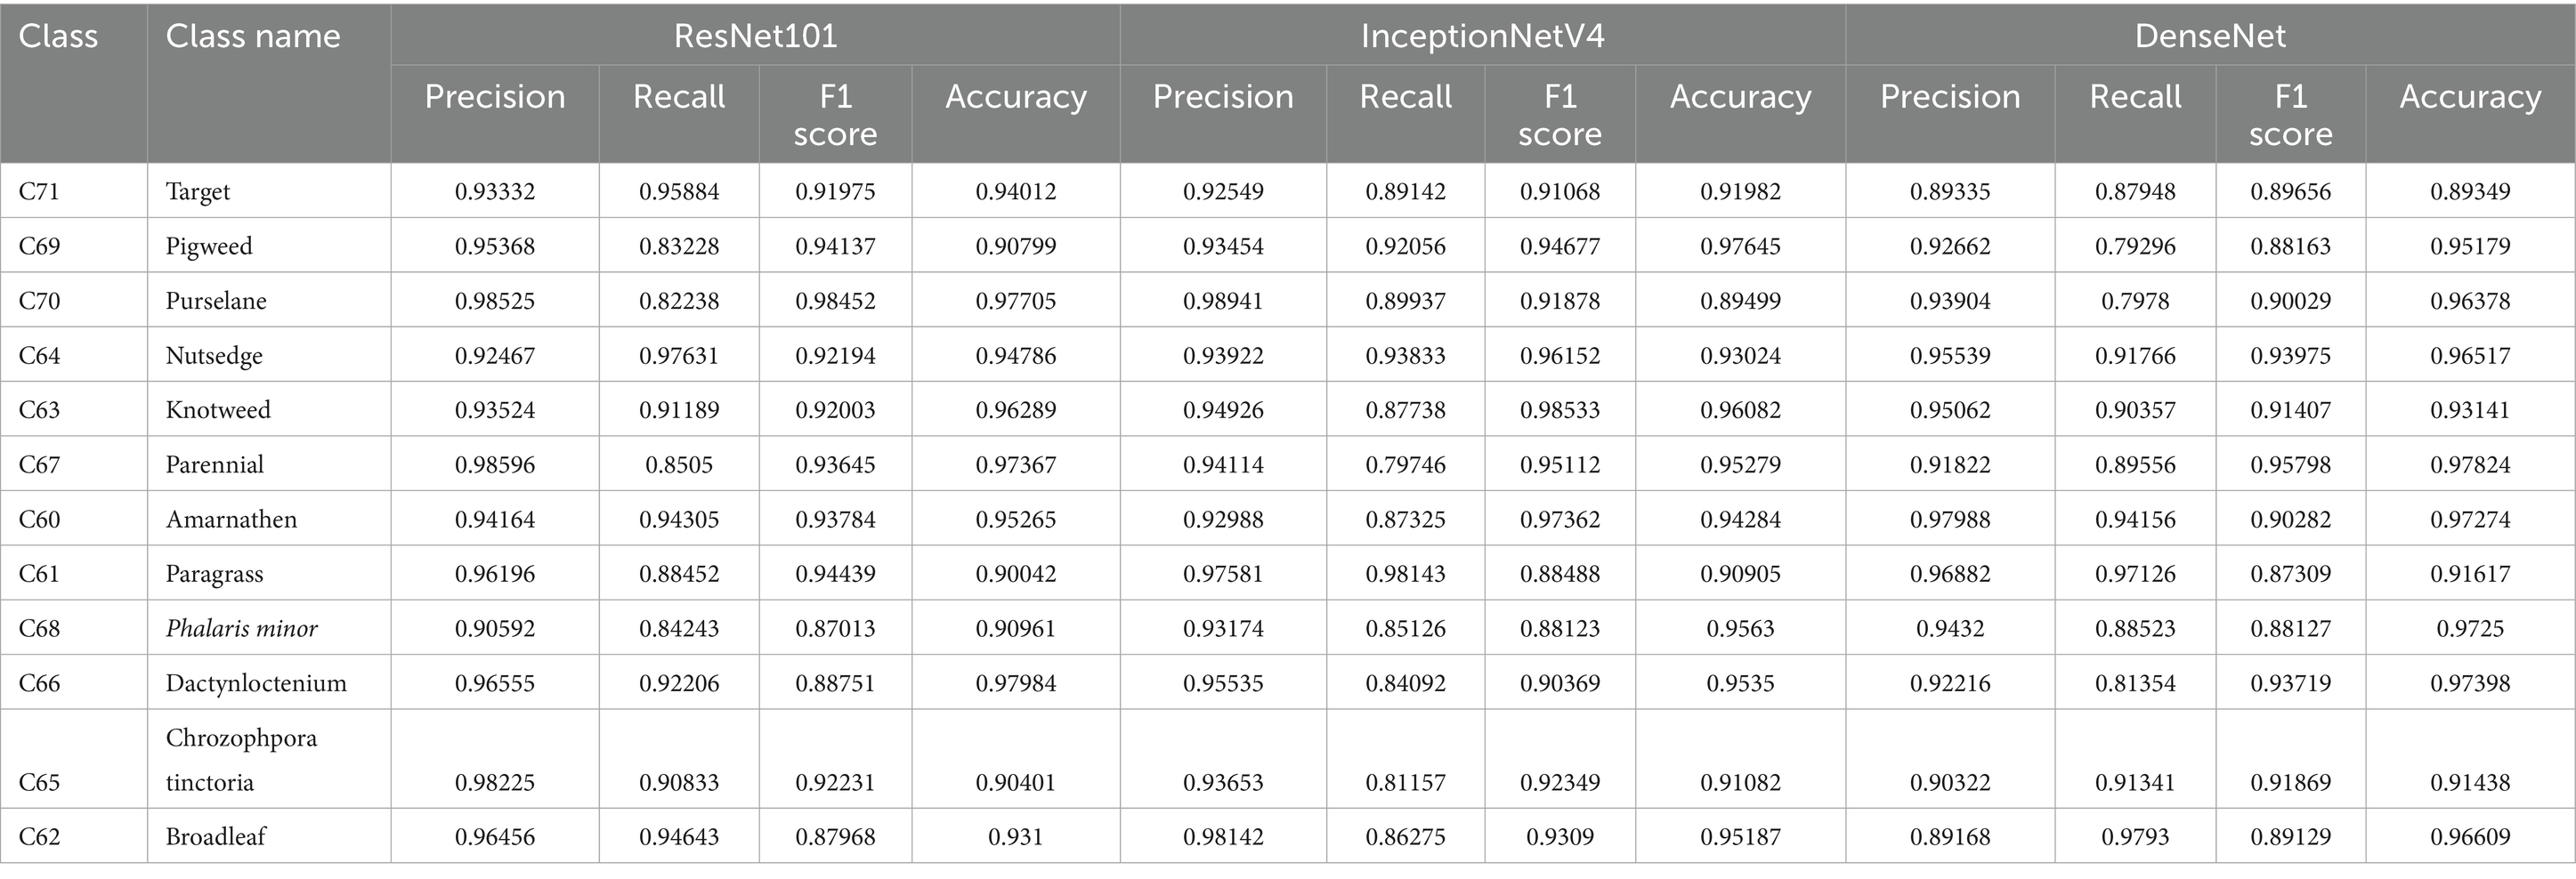Select the C62 class code cell
Viewport: 2576px width, 879px height.
(x=39, y=837)
